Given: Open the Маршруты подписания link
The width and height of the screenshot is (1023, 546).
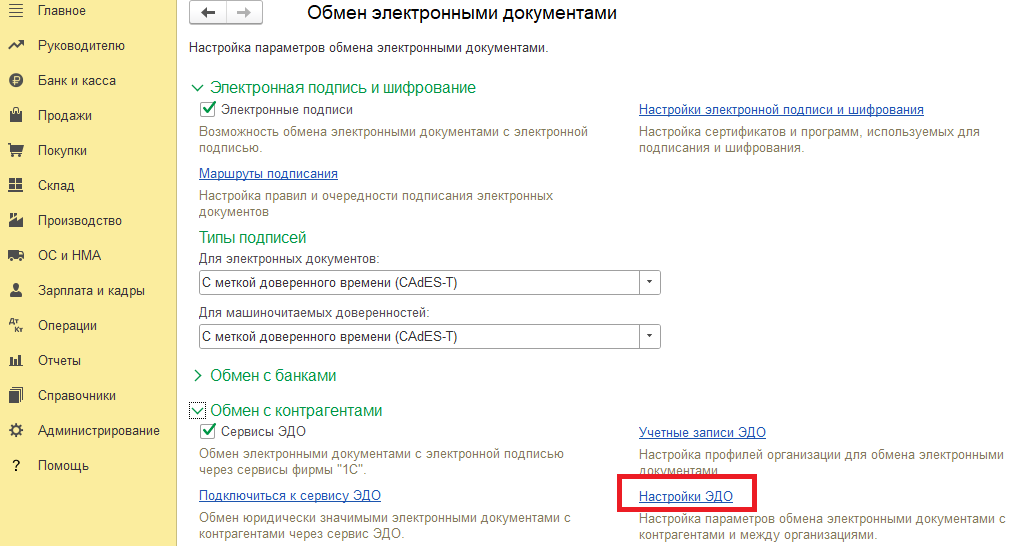Looking at the screenshot, I should pyautogui.click(x=268, y=174).
